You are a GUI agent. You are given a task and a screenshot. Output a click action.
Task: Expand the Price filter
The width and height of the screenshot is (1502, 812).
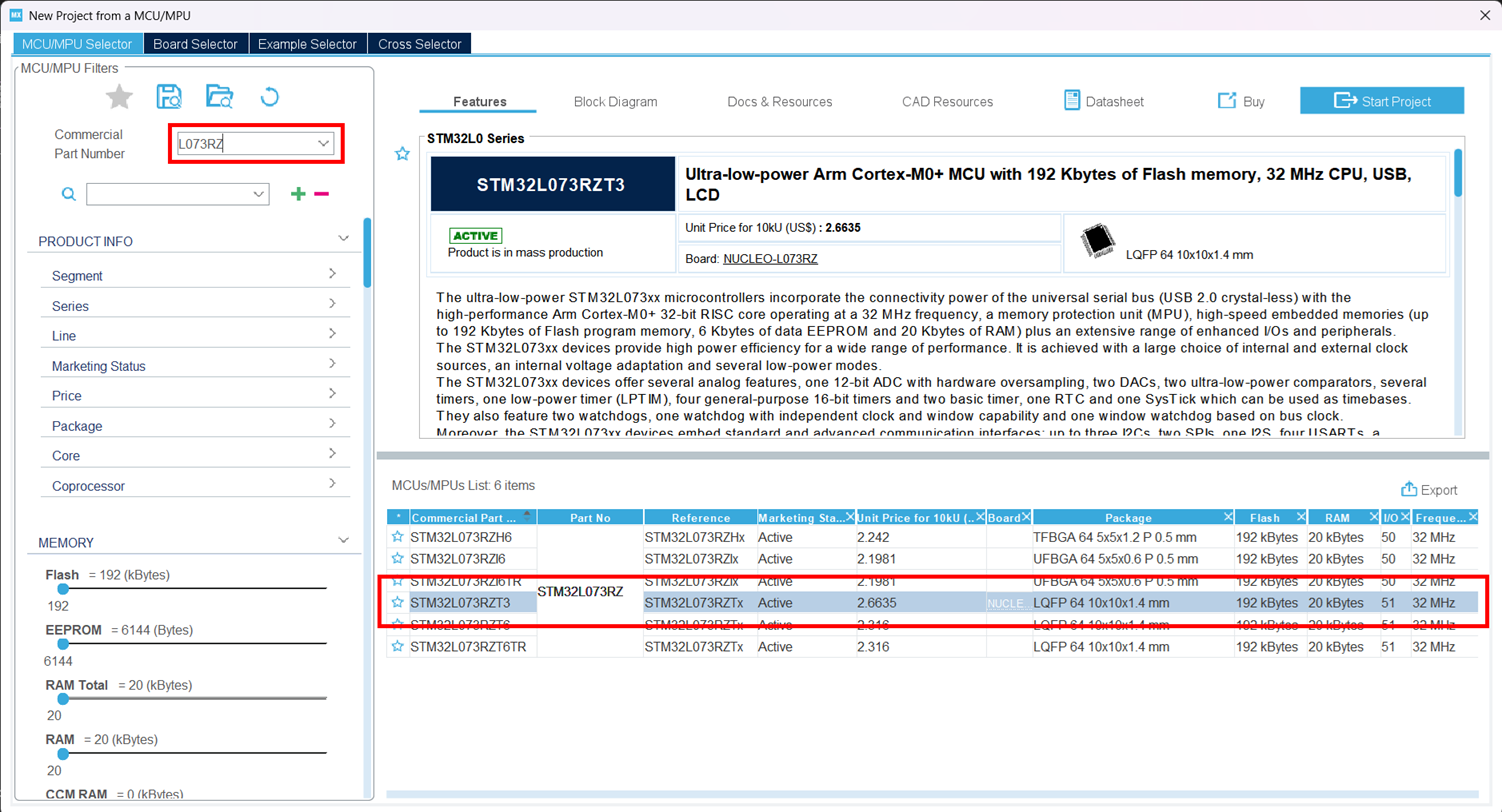pyautogui.click(x=332, y=394)
